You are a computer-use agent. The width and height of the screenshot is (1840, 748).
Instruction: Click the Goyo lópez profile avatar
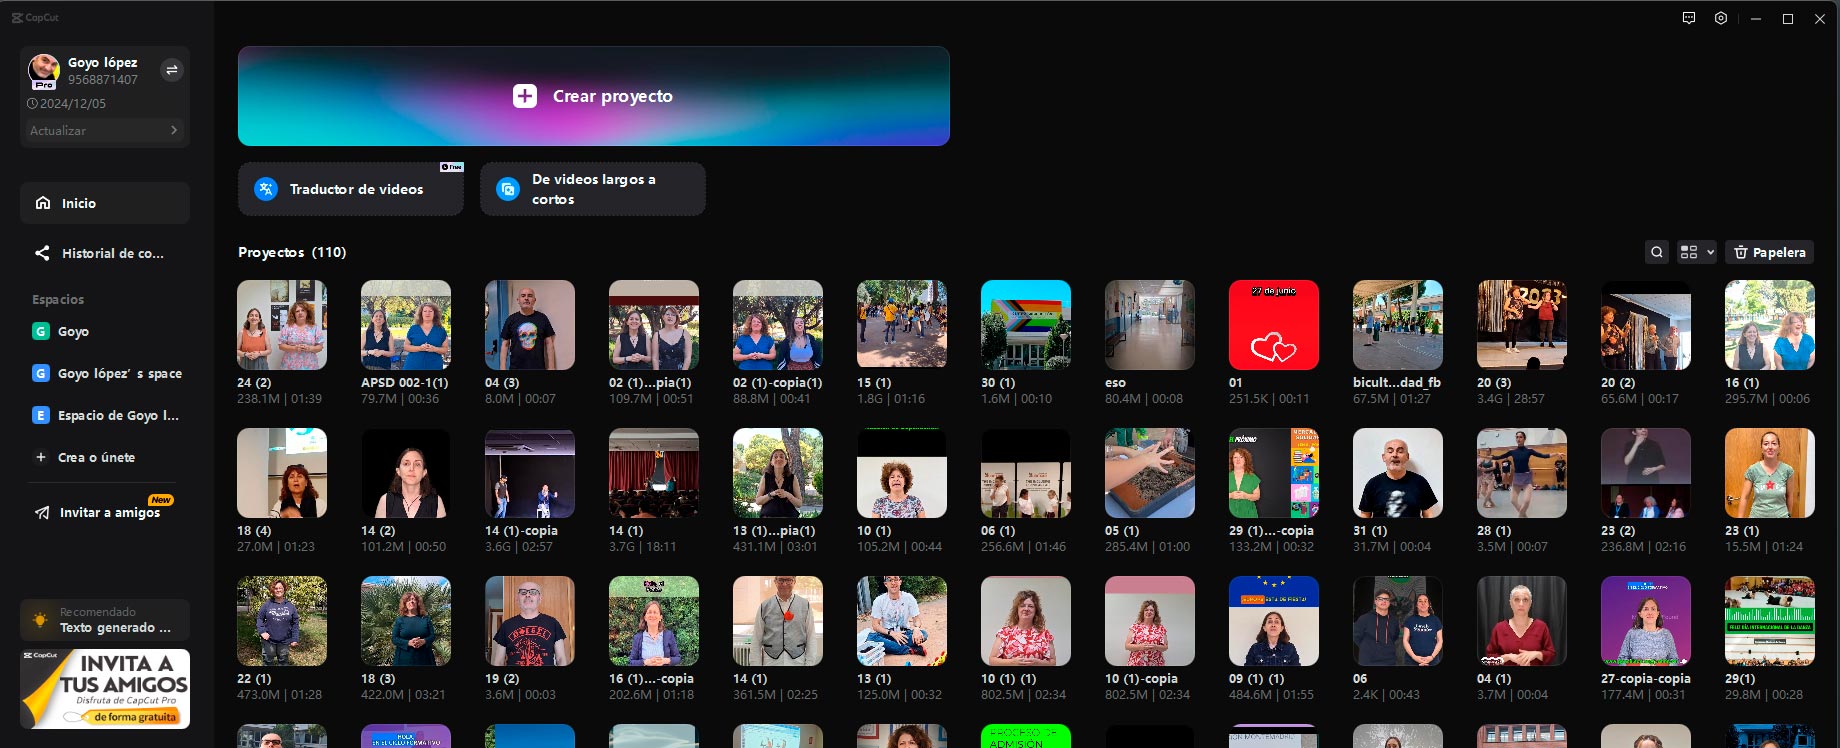tap(43, 70)
